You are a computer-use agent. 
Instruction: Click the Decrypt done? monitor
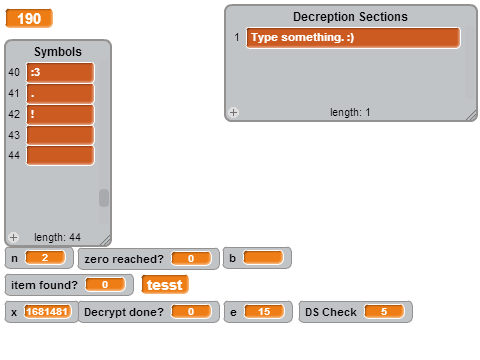click(148, 312)
